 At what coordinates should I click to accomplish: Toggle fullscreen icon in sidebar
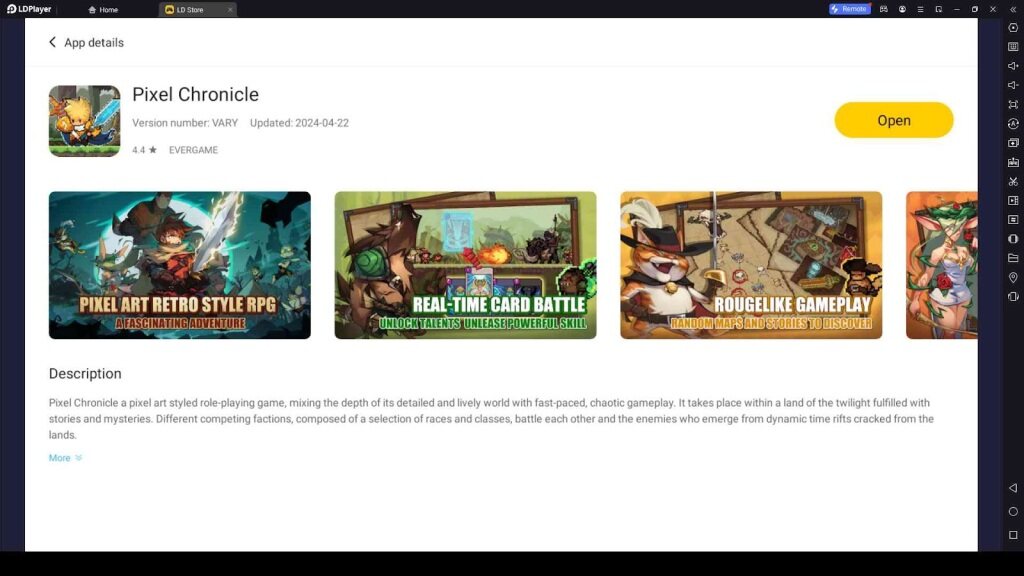tap(1013, 104)
